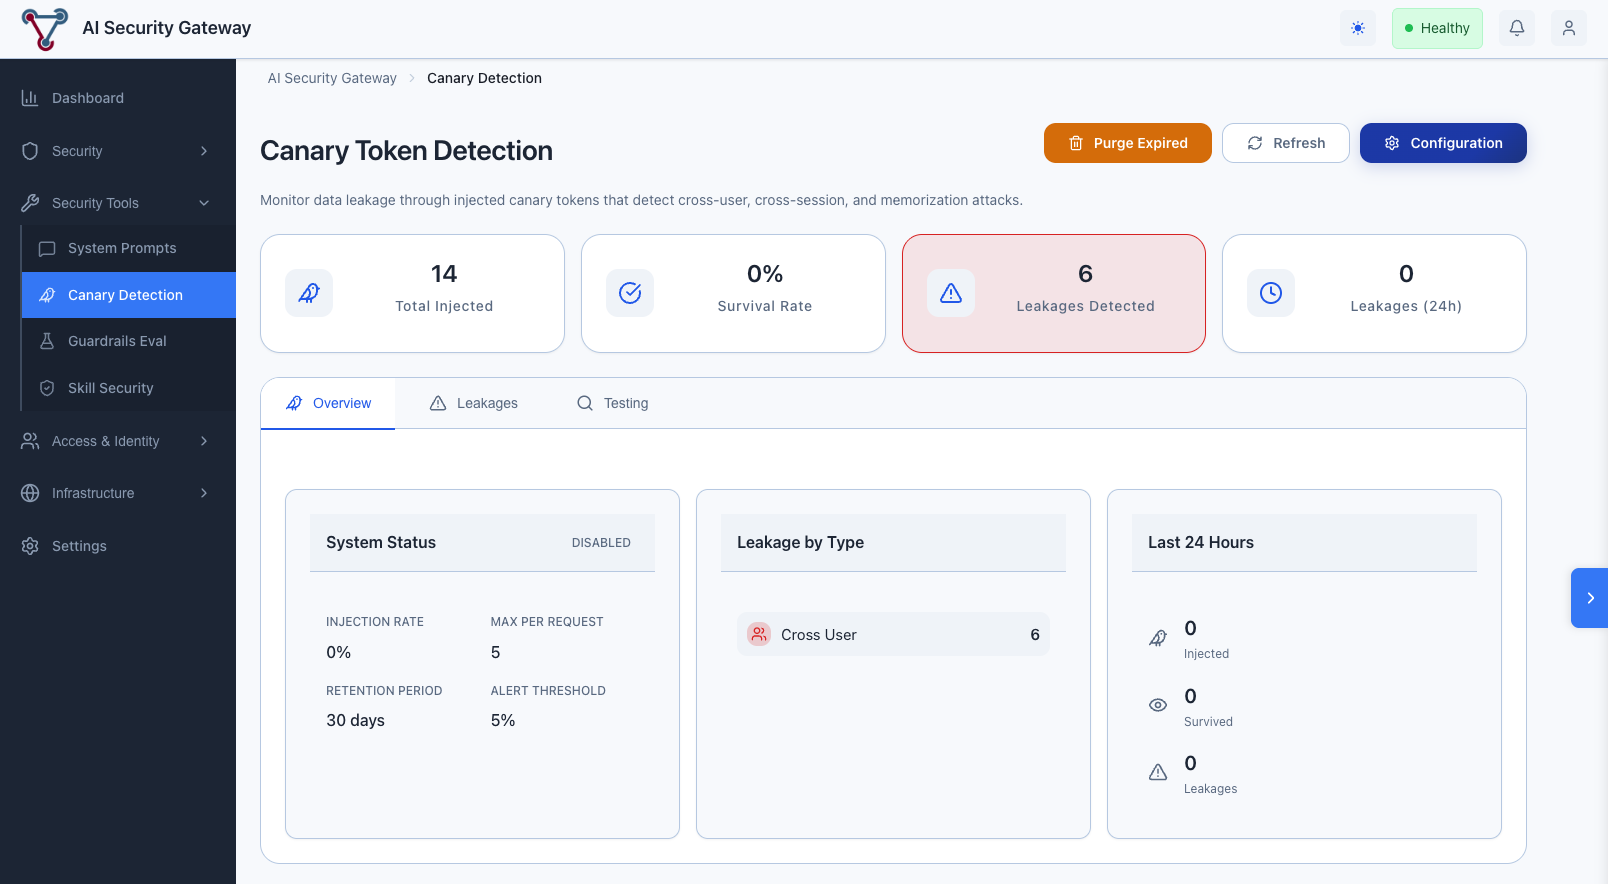Viewport: 1608px width, 884px height.
Task: Click the DISABLED status label
Action: tap(601, 543)
